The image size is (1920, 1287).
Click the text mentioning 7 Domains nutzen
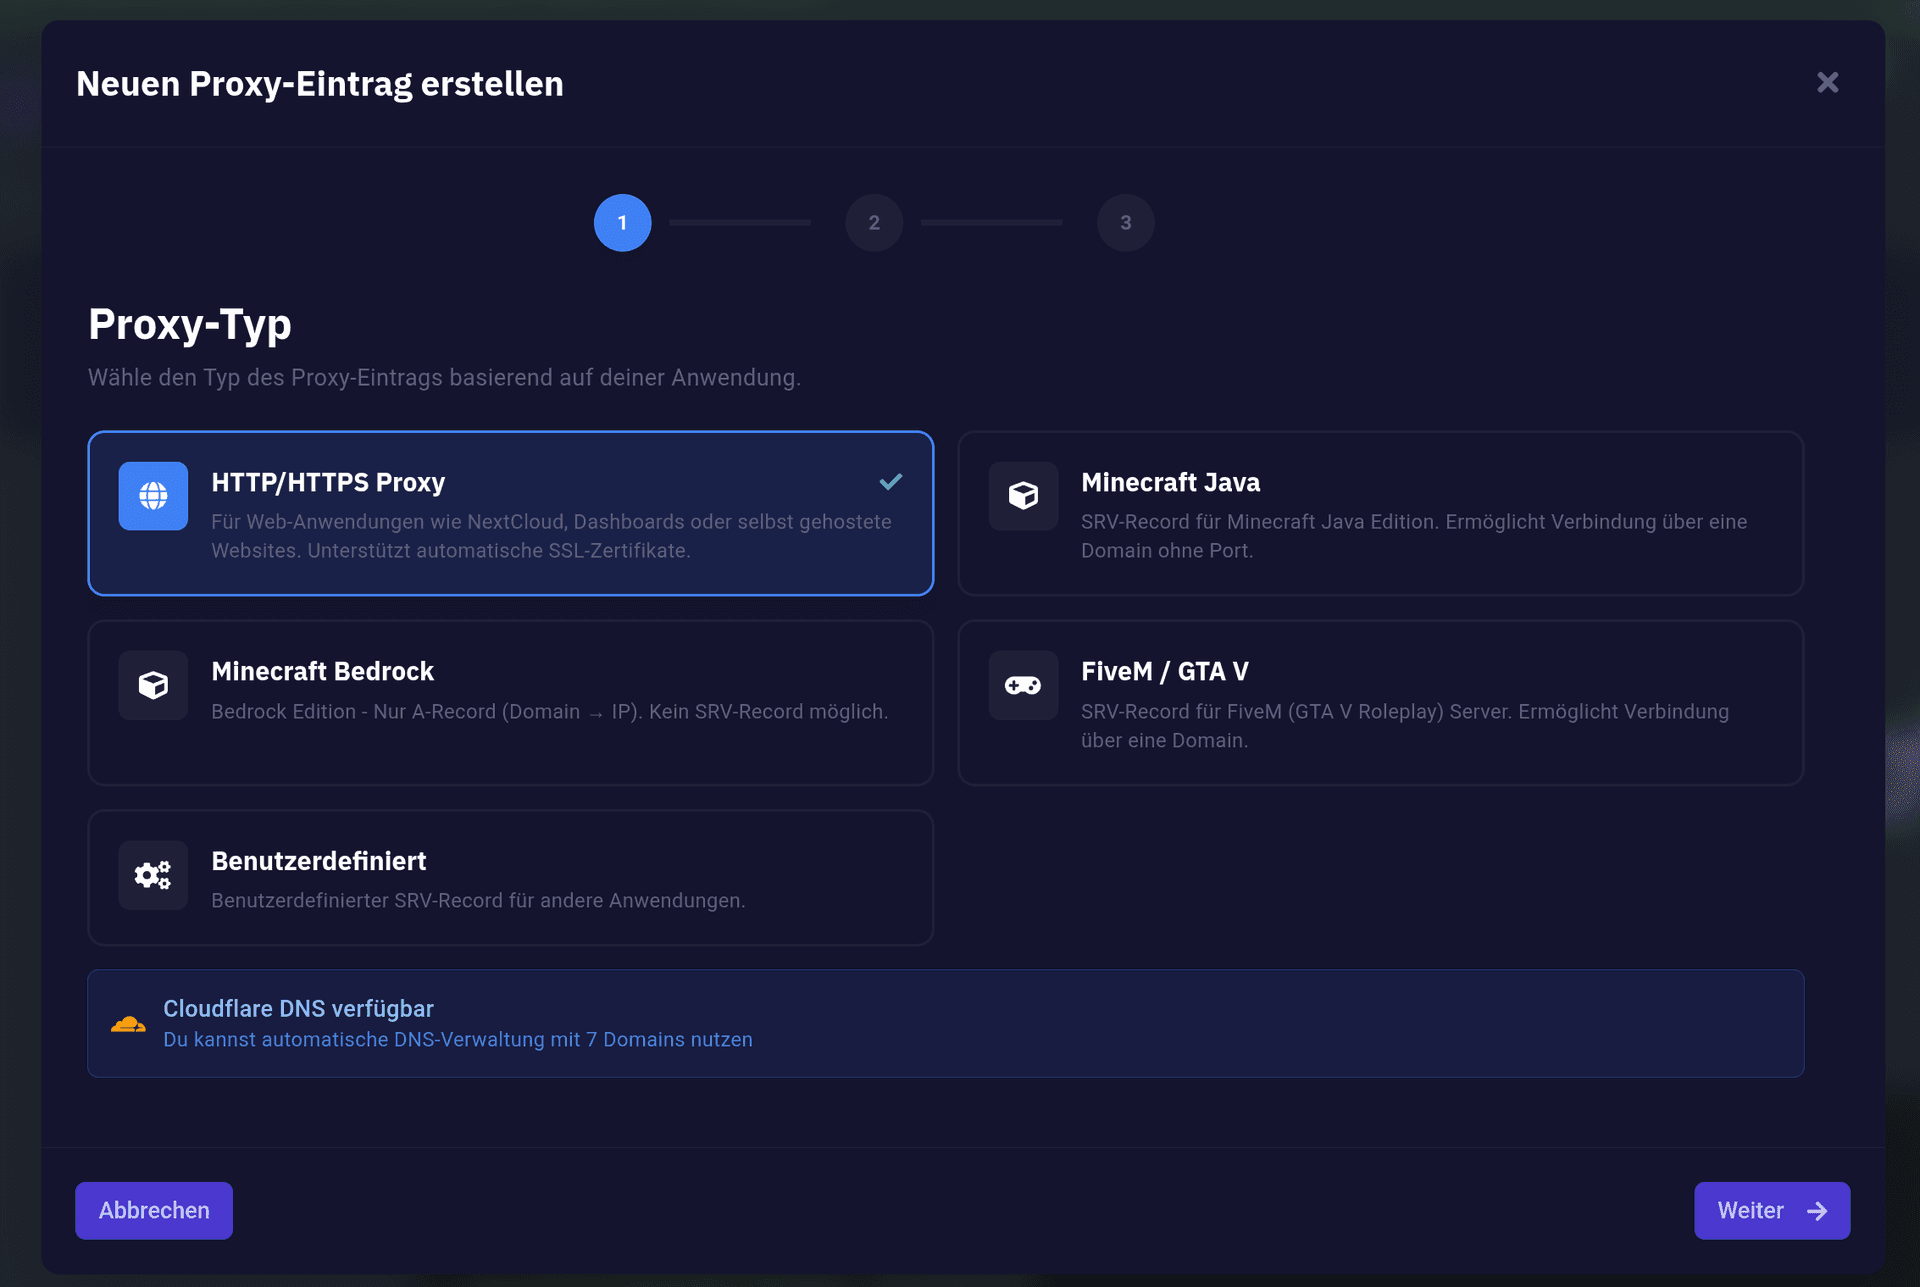point(458,1040)
